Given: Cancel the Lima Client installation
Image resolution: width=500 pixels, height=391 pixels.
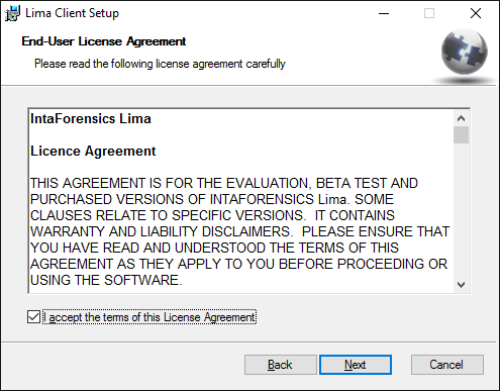Looking at the screenshot, I should tap(447, 365).
